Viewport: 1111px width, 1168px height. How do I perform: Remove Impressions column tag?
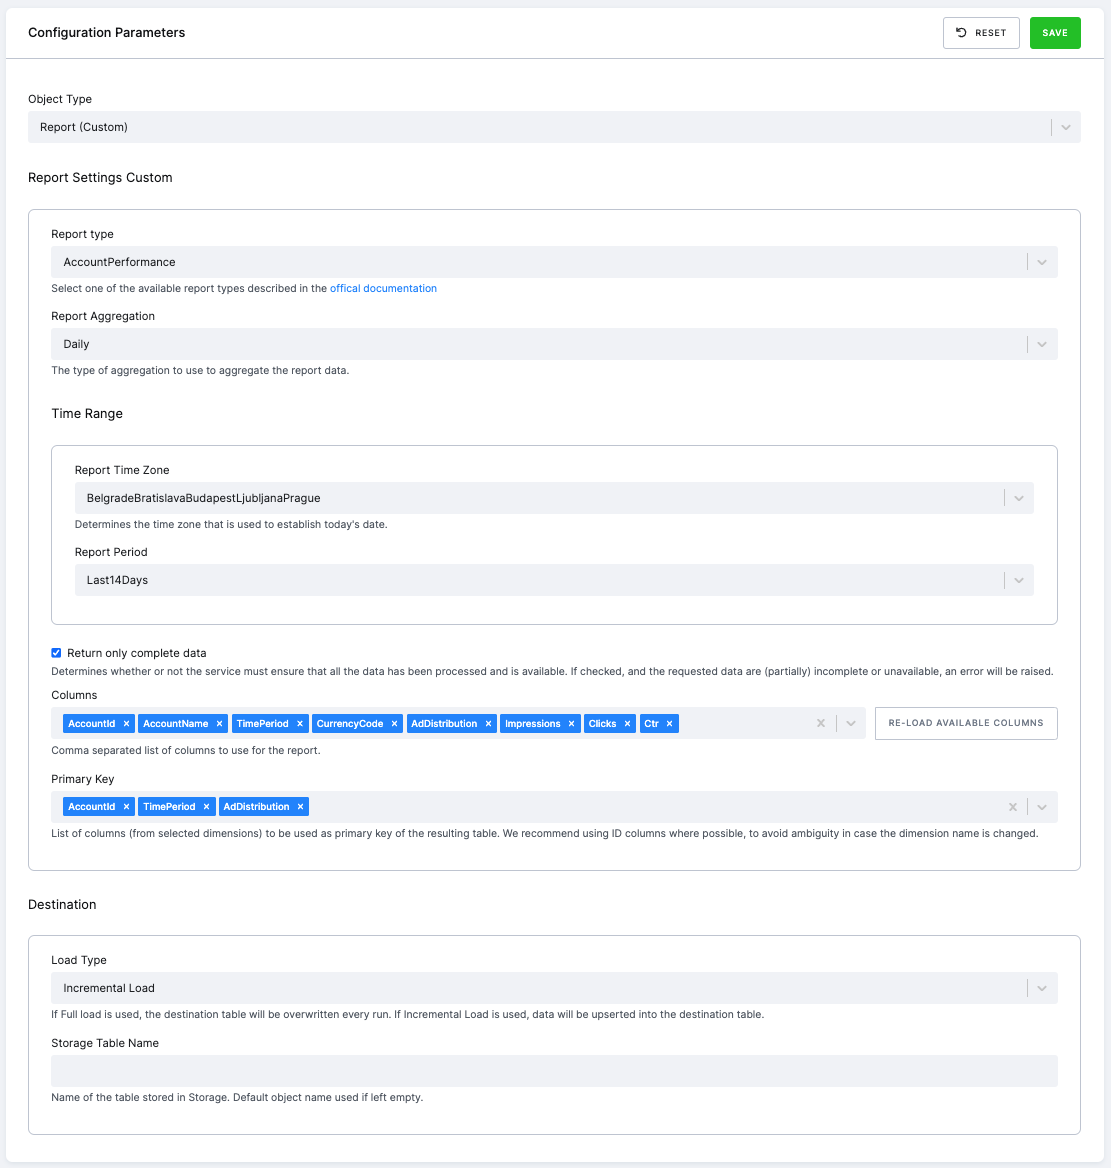(x=572, y=723)
